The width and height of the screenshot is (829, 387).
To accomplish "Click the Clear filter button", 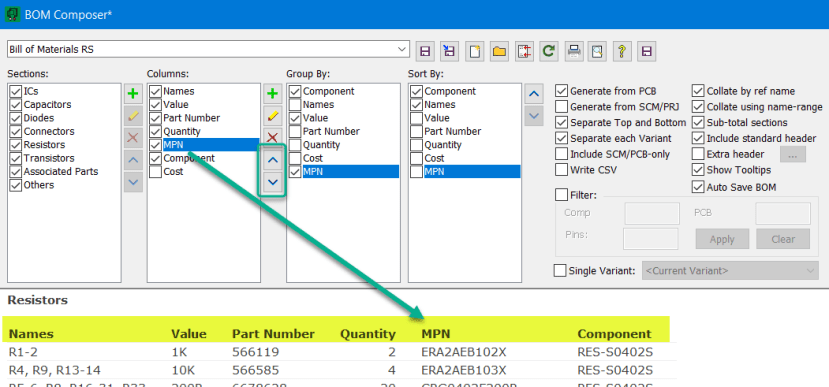I will [783, 239].
